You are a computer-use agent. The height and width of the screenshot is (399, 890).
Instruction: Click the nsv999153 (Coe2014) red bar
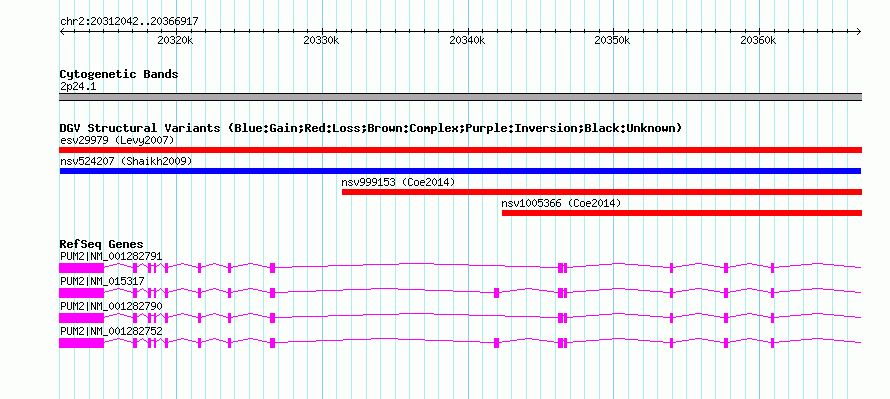pyautogui.click(x=602, y=192)
